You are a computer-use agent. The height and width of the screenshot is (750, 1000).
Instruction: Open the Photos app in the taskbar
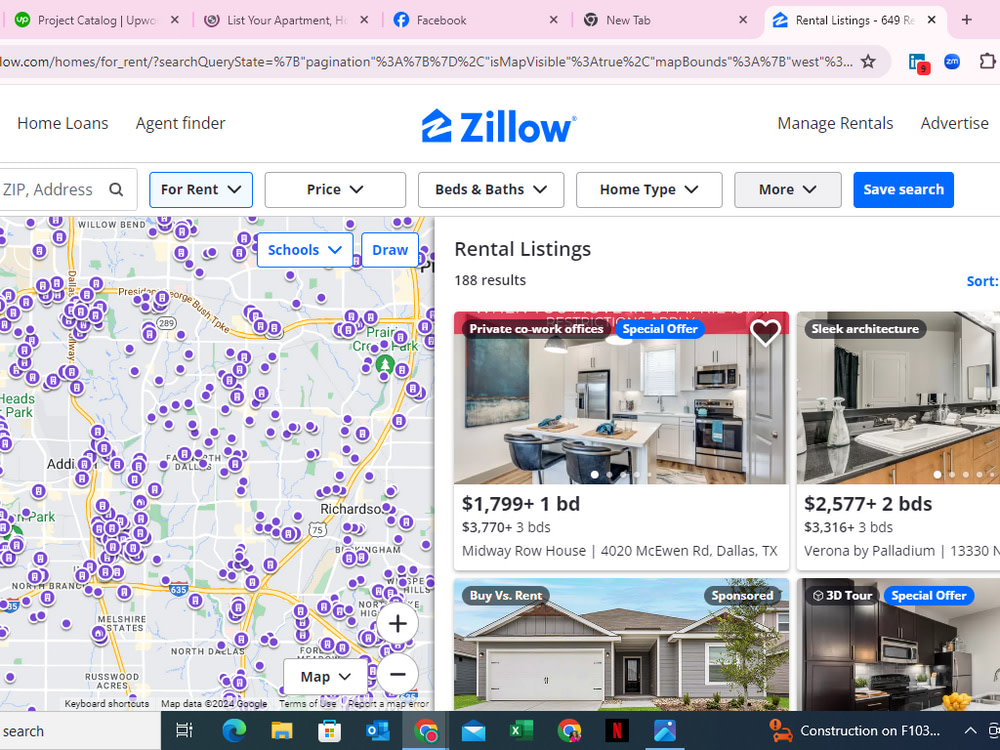(x=665, y=730)
